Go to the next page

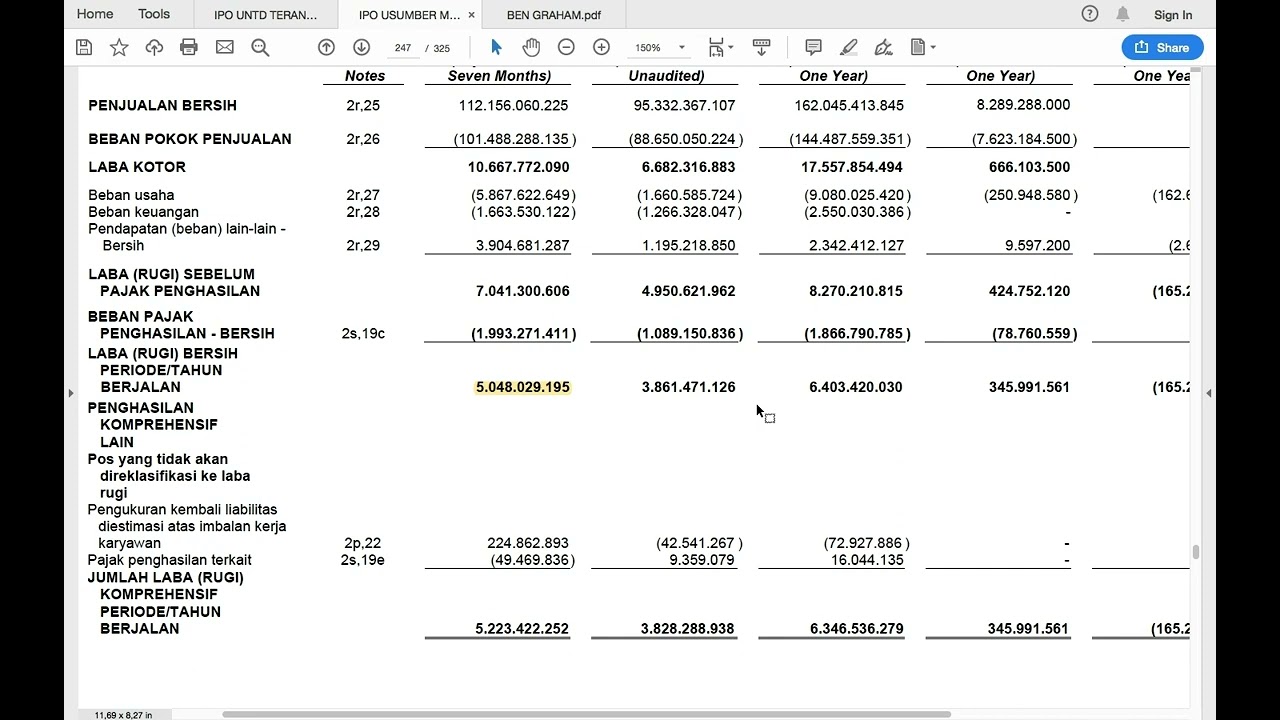tap(362, 47)
